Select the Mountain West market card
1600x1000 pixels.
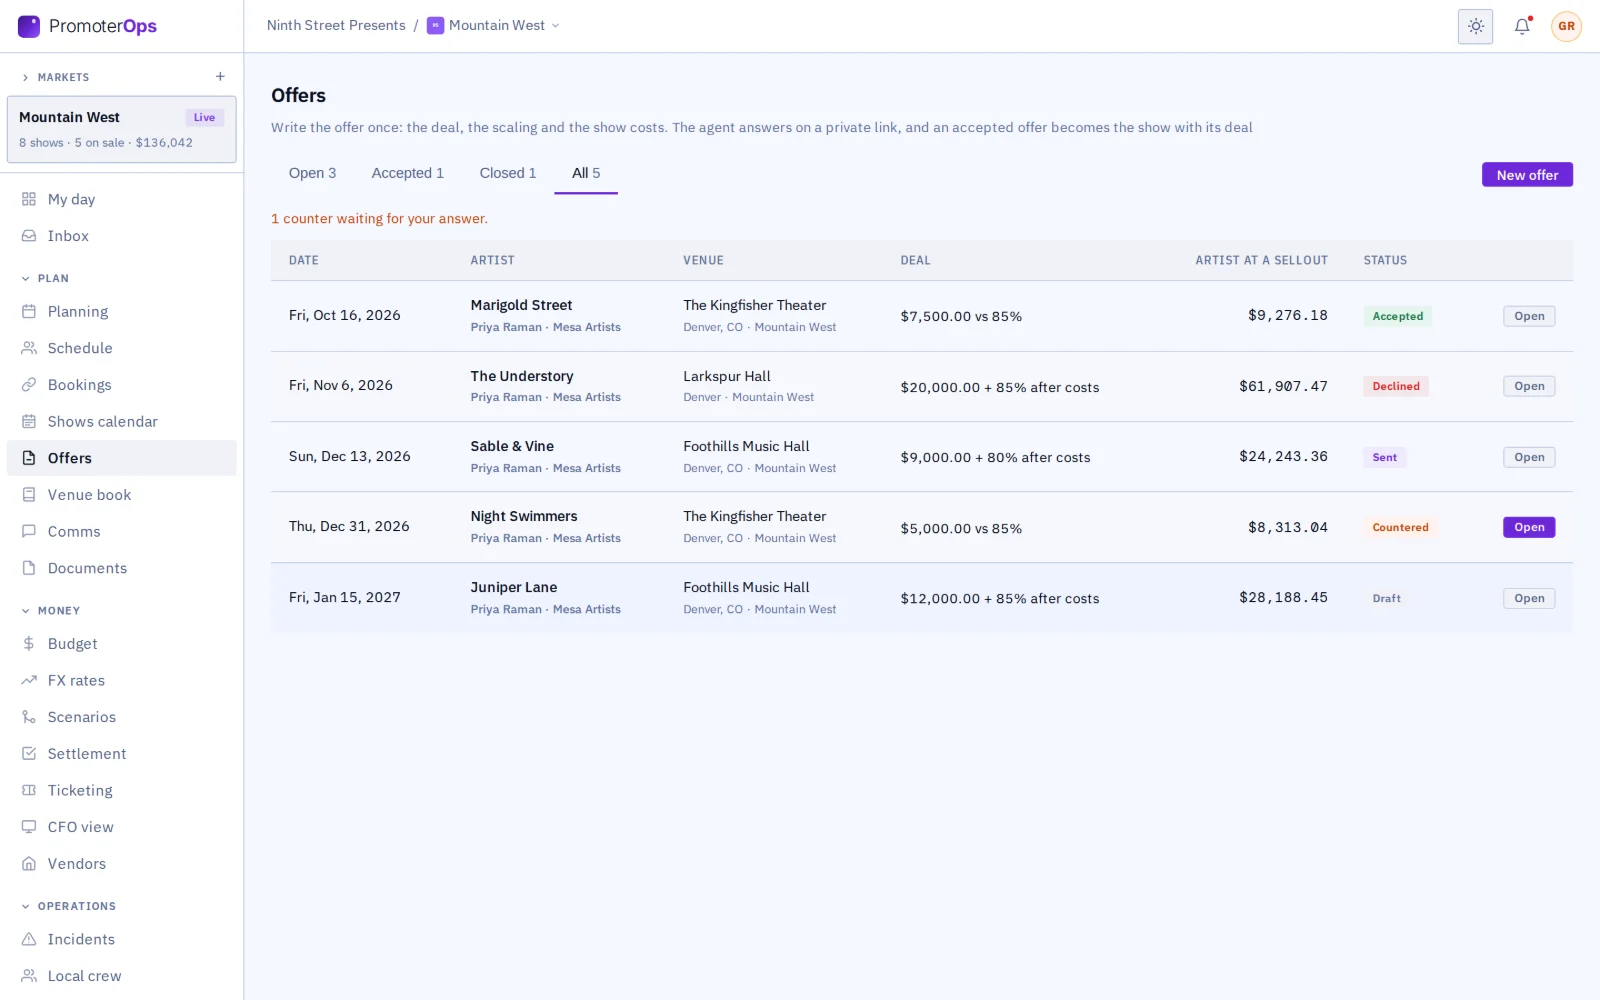click(122, 129)
